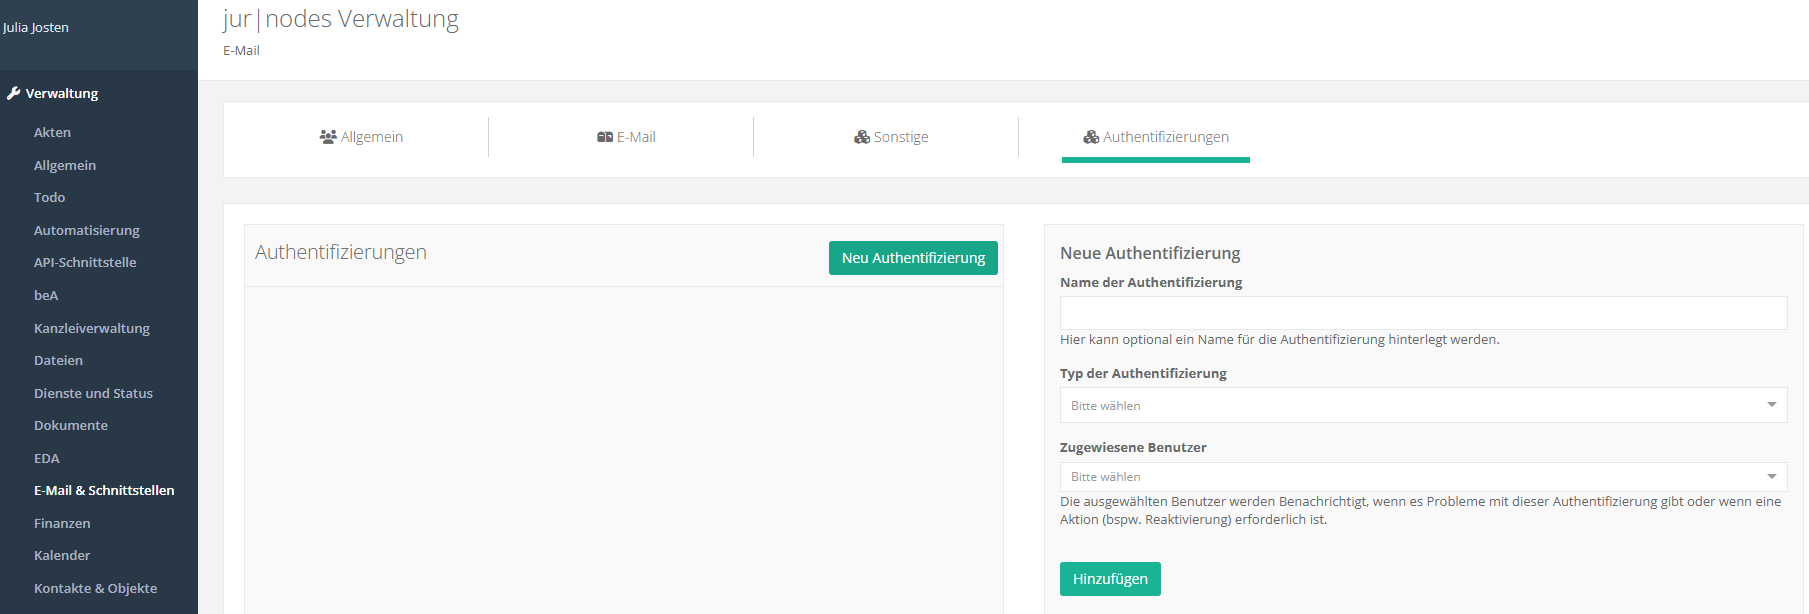Image resolution: width=1809 pixels, height=614 pixels.
Task: Focus the Name der Authentifizierung field
Action: (x=1422, y=313)
